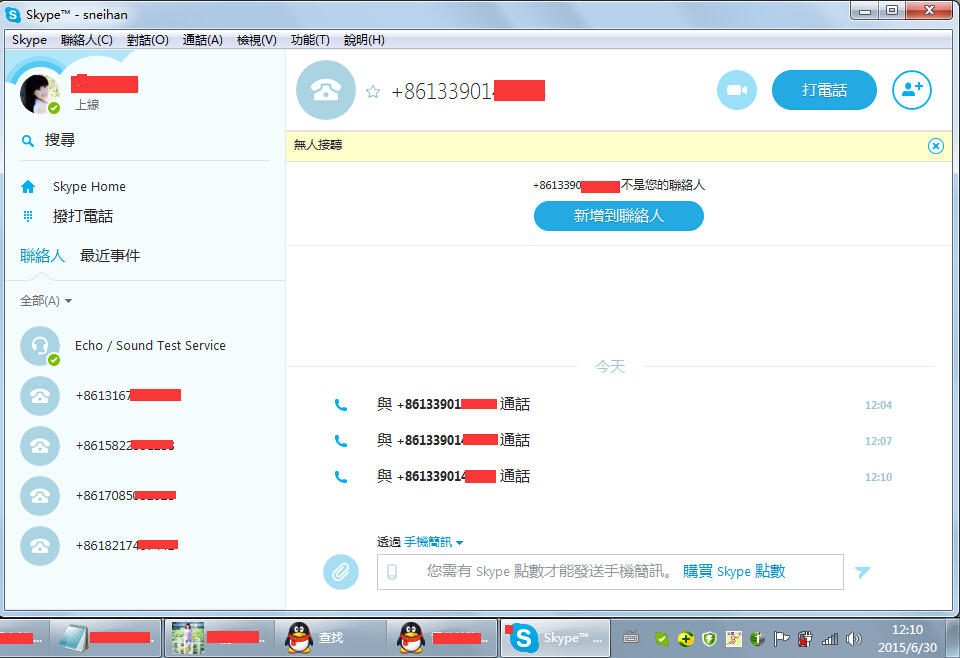
Task: Open the 聯絡人(C) menu
Action: (87, 40)
